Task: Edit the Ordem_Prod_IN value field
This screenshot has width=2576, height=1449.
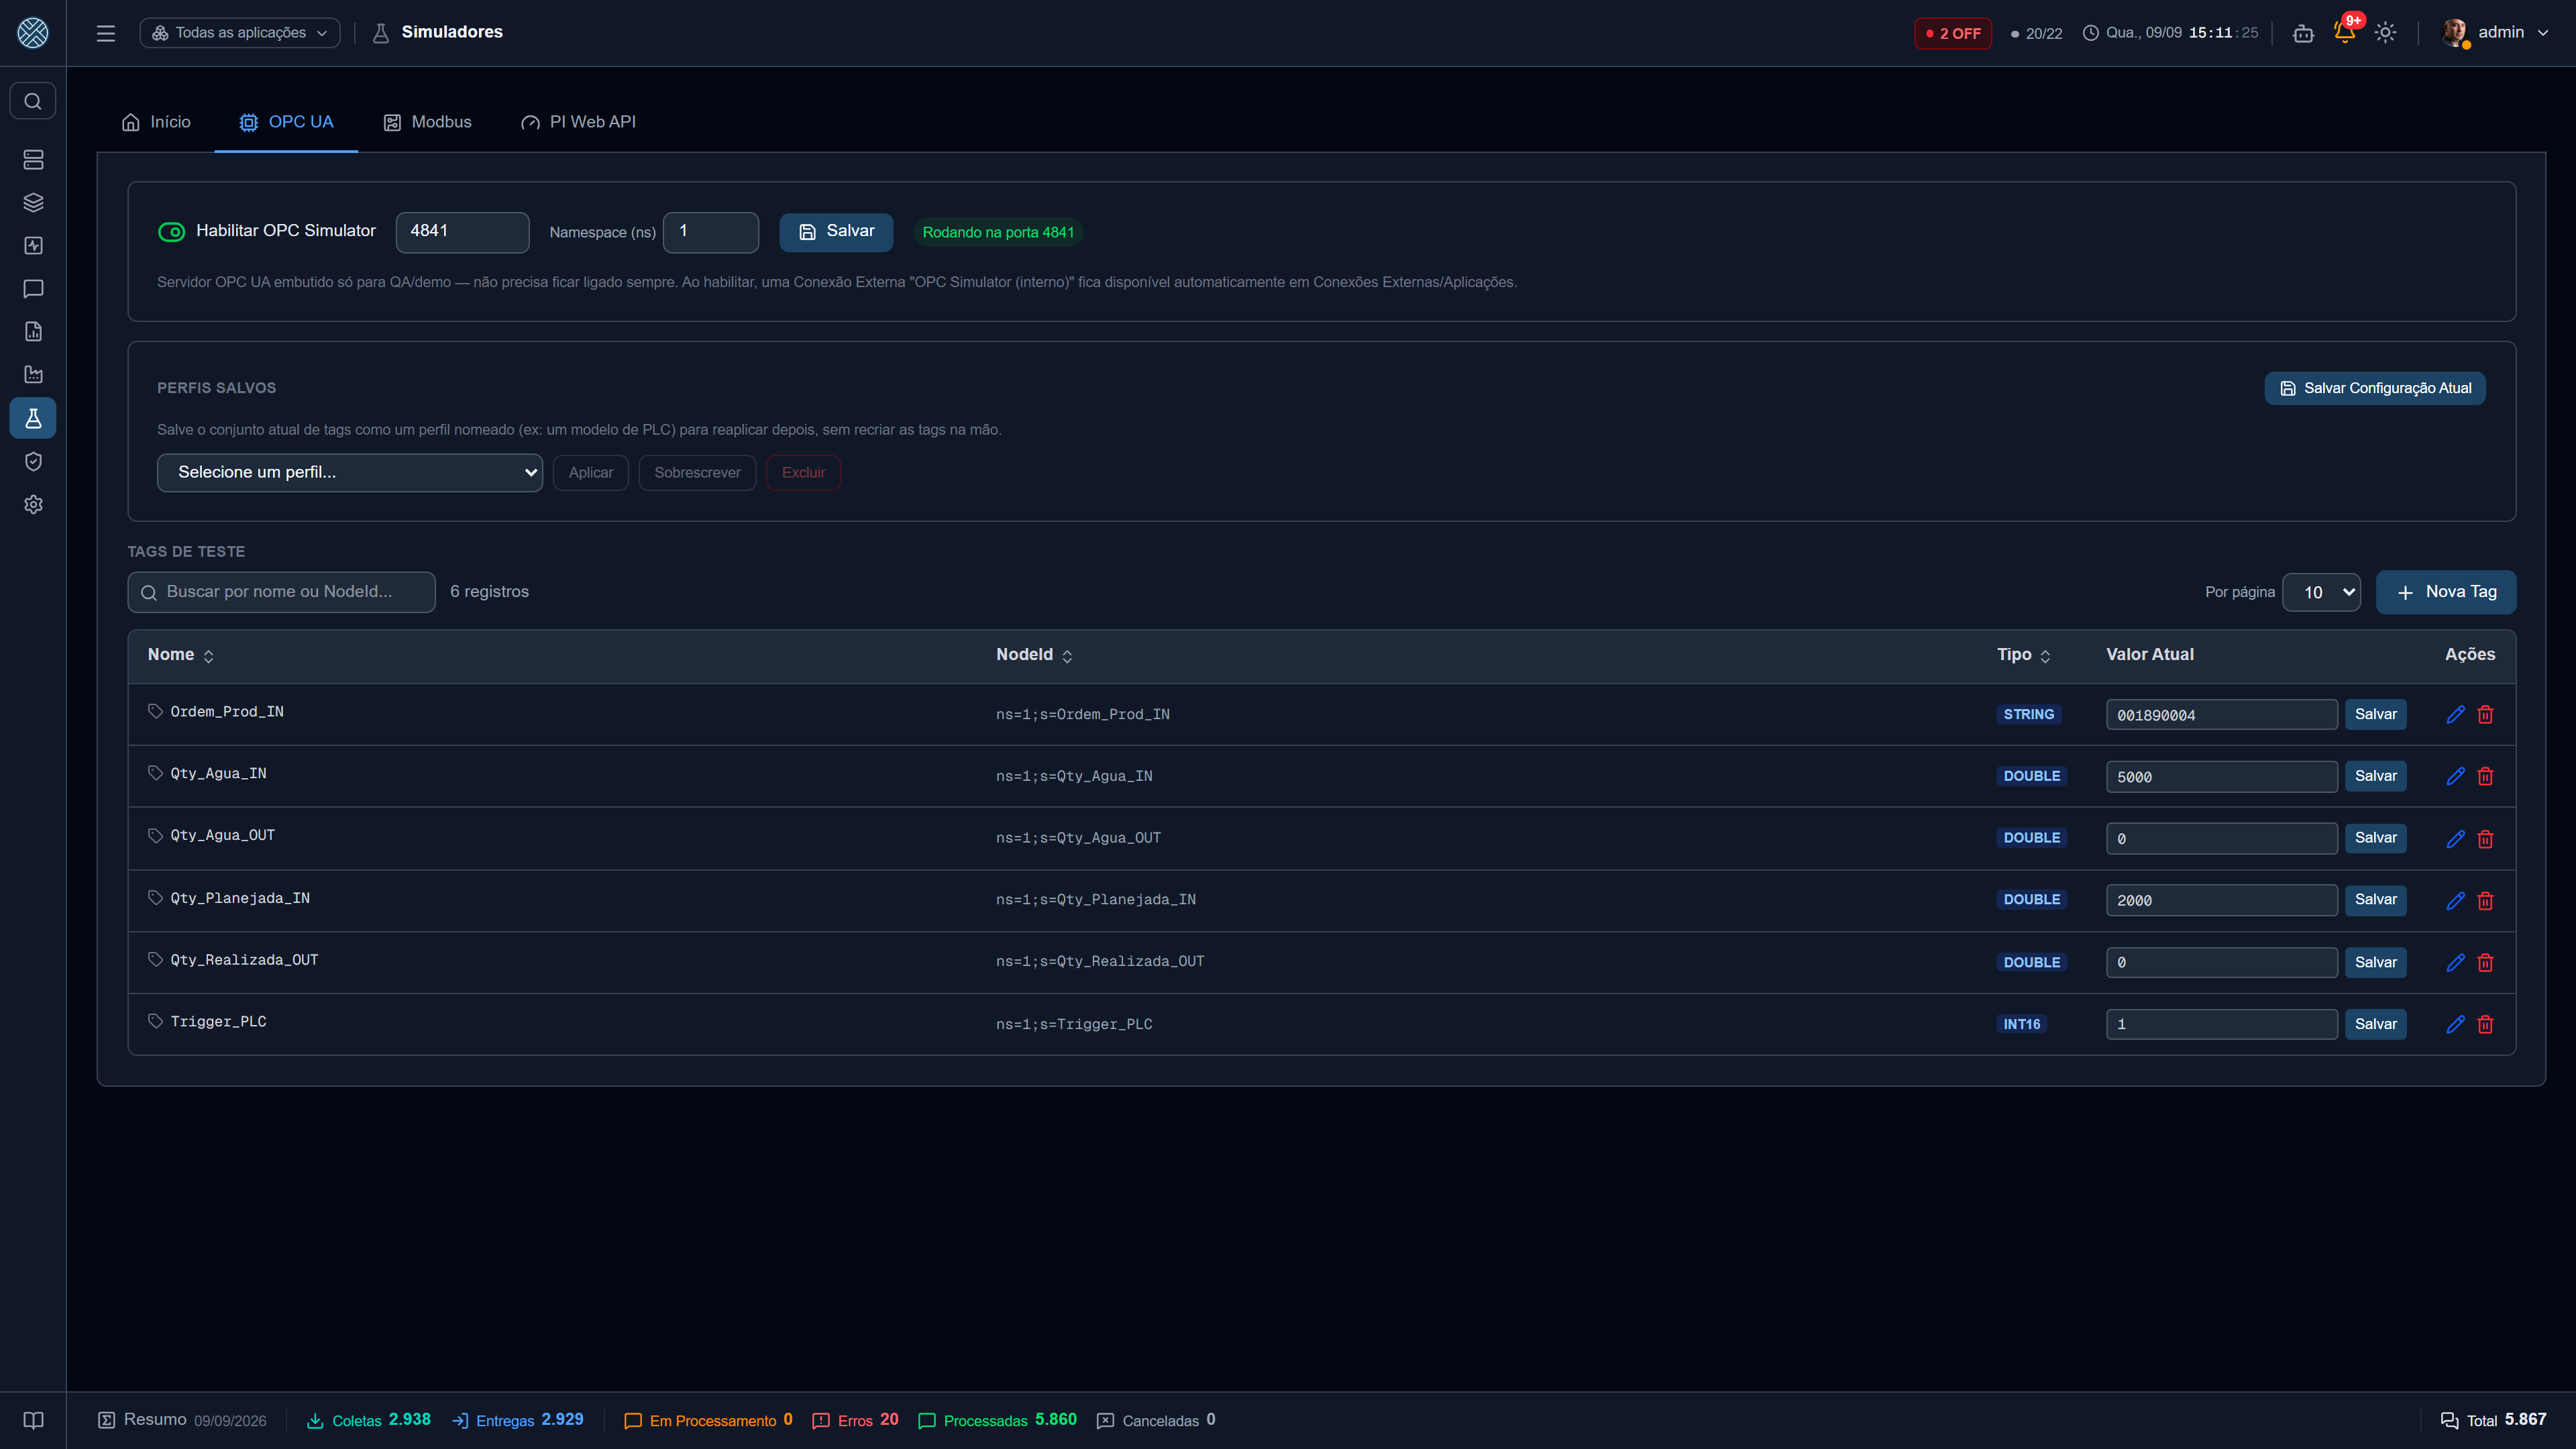Action: point(2221,714)
